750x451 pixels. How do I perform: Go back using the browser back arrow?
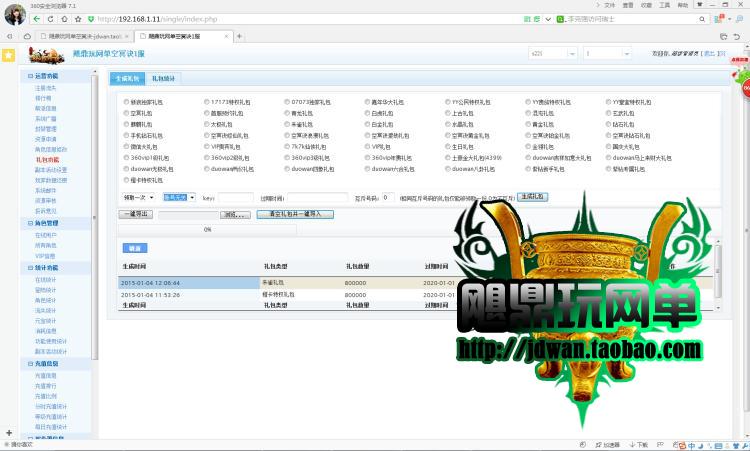pos(37,19)
